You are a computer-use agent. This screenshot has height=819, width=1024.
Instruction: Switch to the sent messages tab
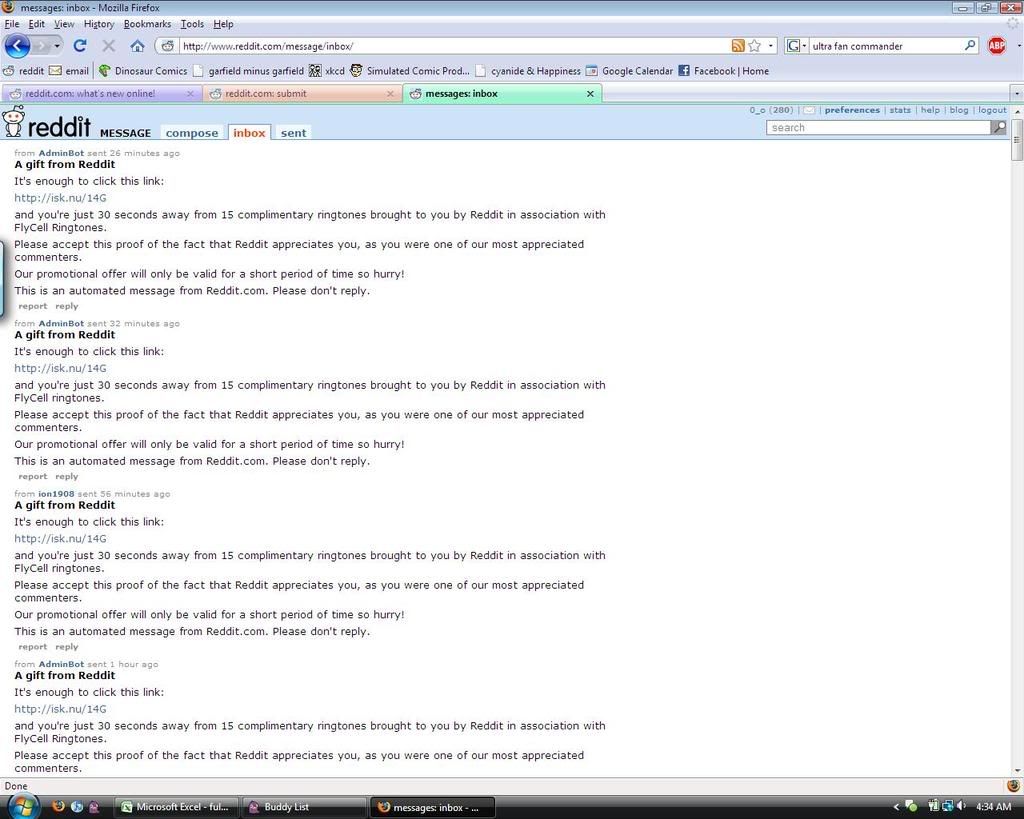point(293,133)
